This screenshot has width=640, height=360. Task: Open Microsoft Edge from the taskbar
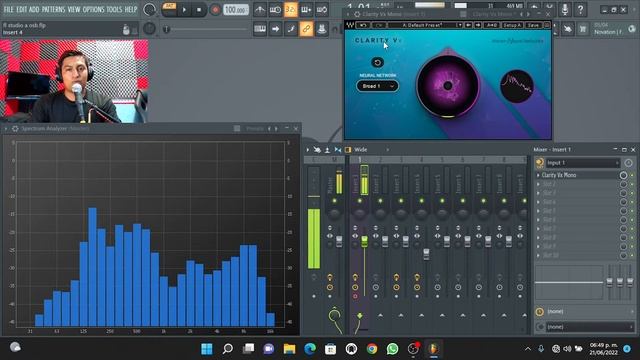[310, 349]
